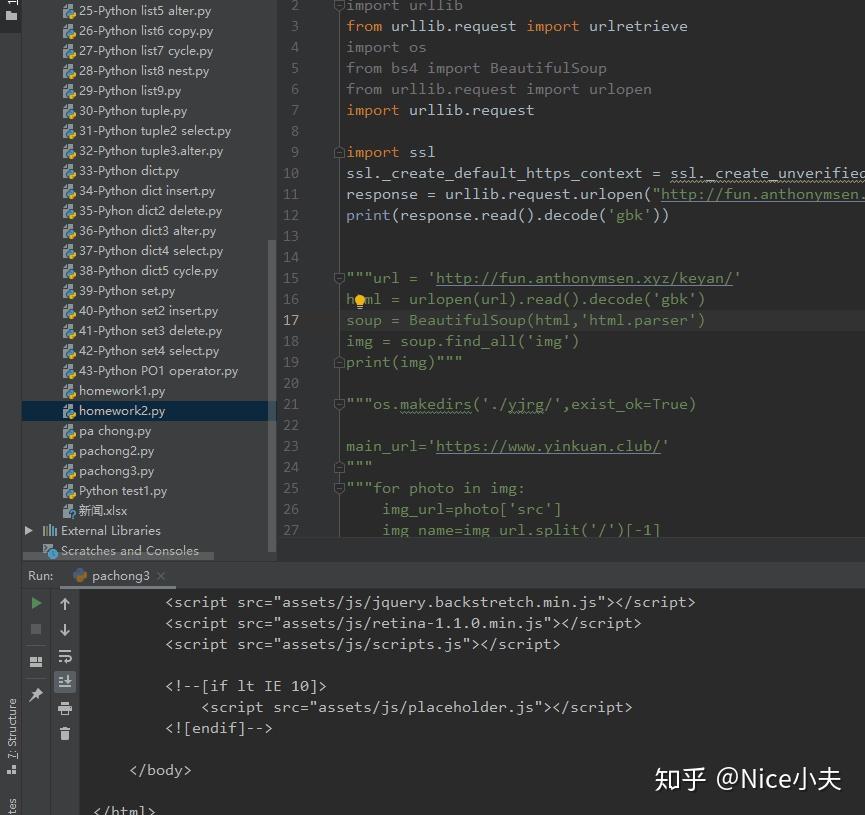Click the Down the Stack Trace arrow icon
This screenshot has height=815, width=865.
[64, 630]
